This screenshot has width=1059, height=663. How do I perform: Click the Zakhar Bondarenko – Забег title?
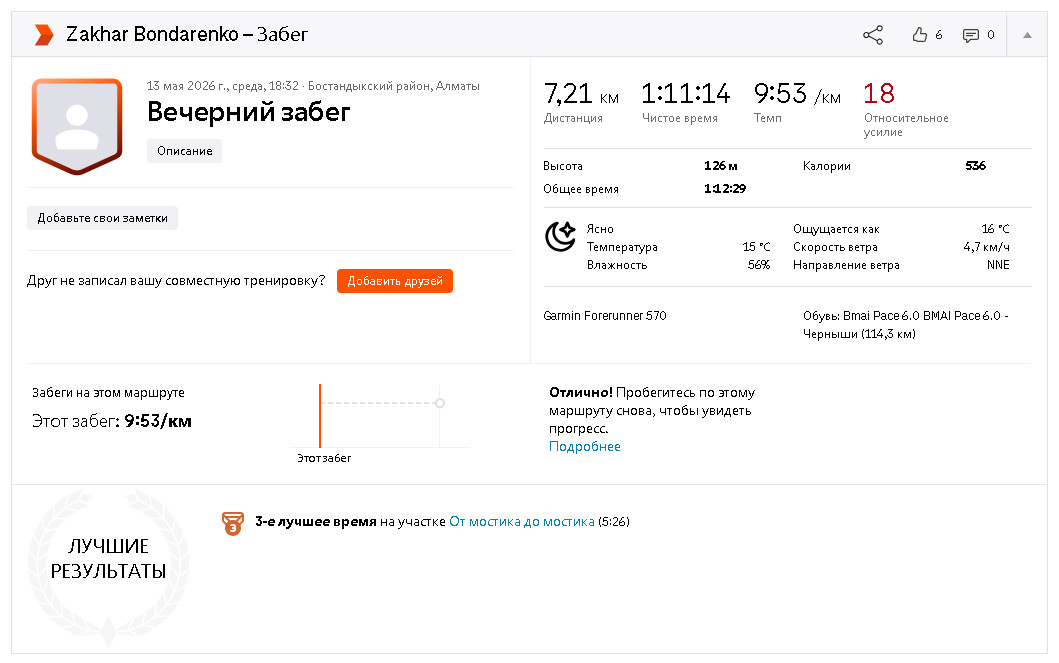pyautogui.click(x=187, y=34)
